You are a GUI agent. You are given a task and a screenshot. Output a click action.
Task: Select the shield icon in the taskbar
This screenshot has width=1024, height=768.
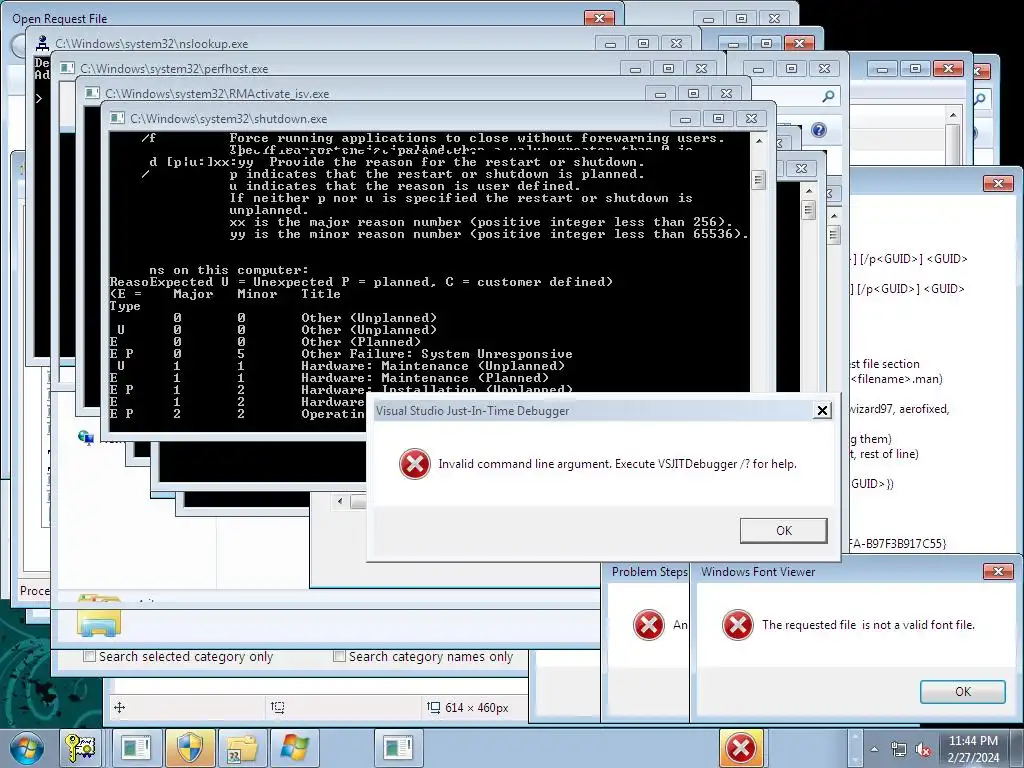[x=190, y=748]
